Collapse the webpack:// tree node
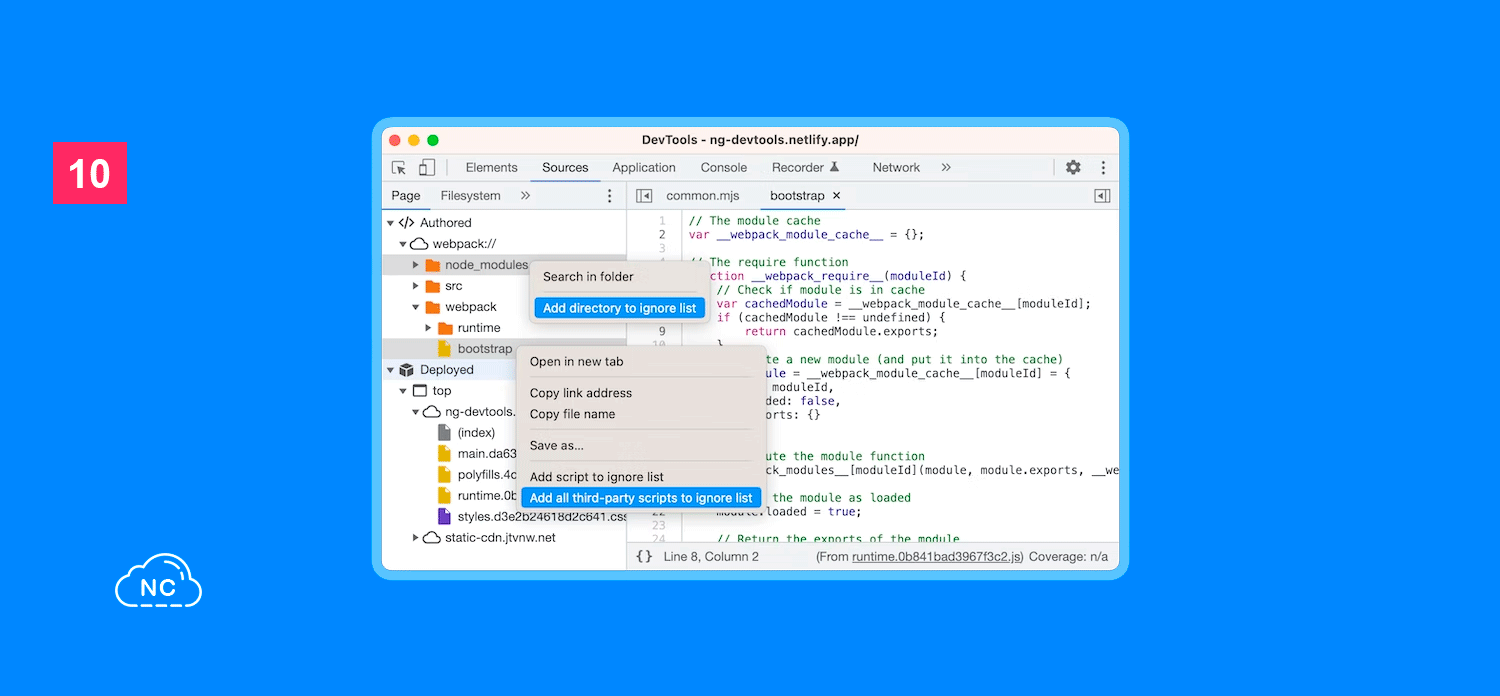Viewport: 1500px width, 696px height. (x=403, y=244)
